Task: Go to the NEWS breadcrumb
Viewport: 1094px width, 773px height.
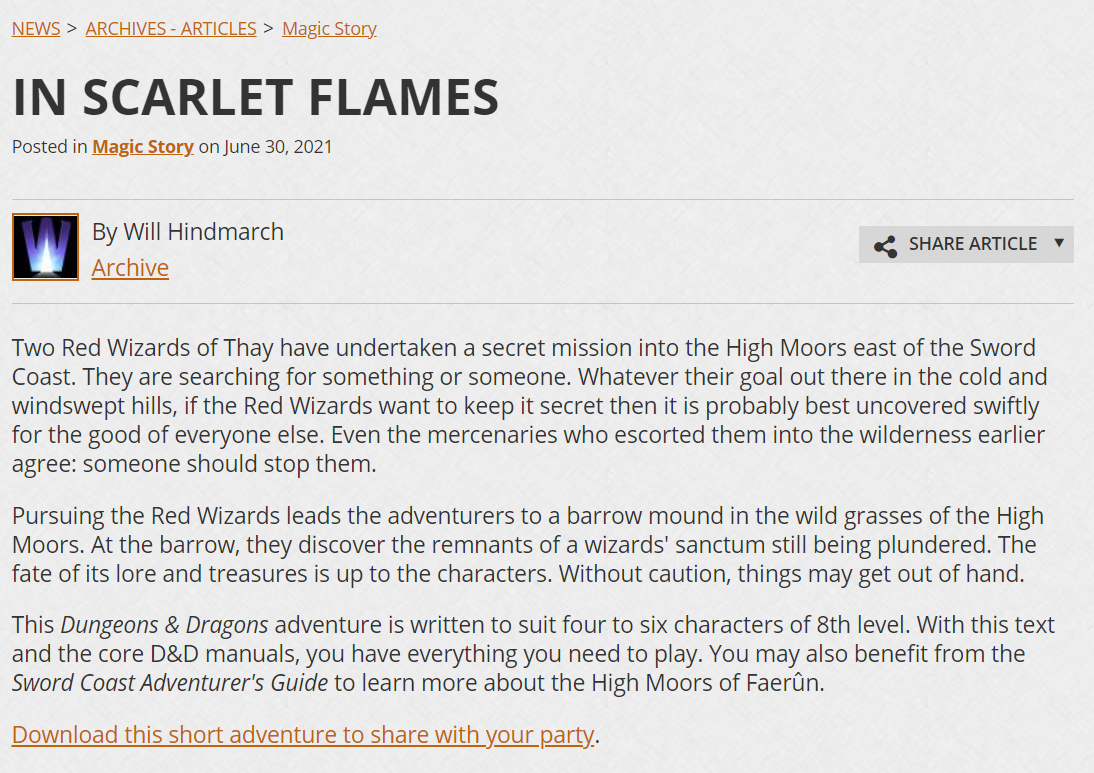Action: pyautogui.click(x=36, y=29)
